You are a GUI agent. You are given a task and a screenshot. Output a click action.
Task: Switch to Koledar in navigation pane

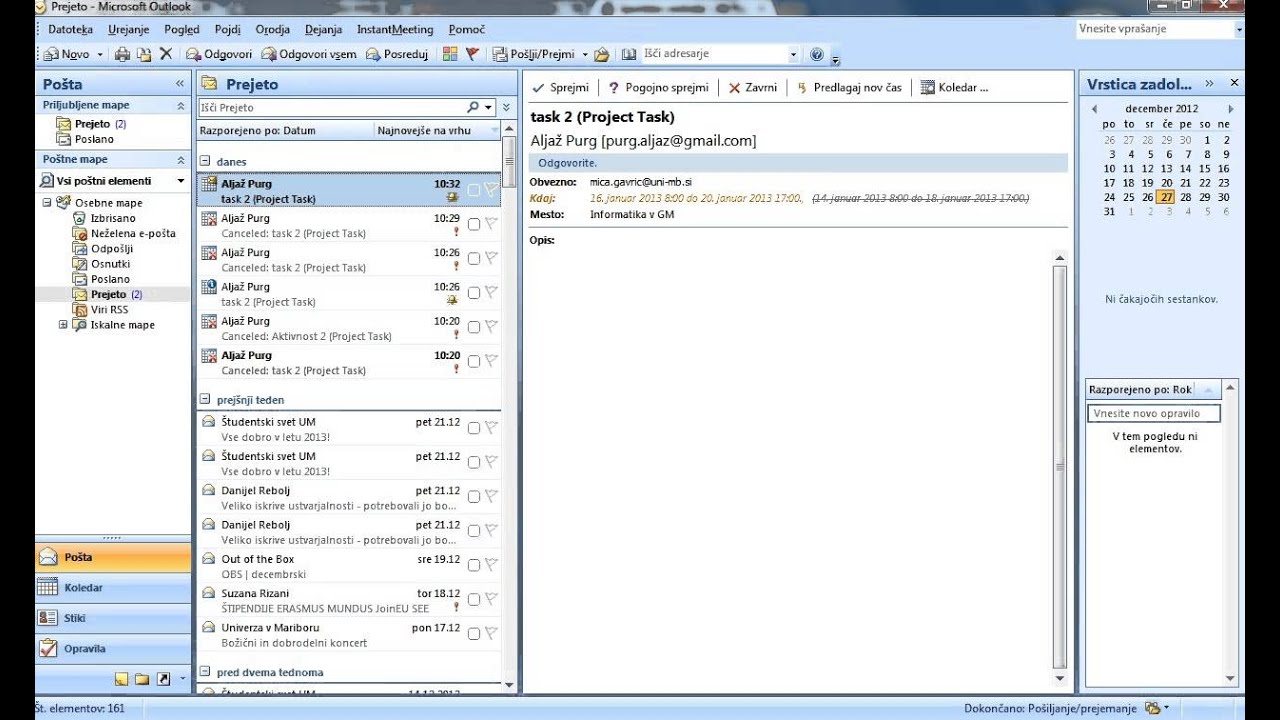pos(113,588)
